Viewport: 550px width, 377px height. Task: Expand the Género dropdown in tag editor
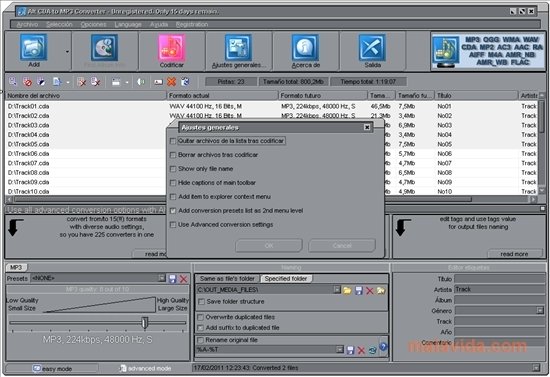click(540, 310)
